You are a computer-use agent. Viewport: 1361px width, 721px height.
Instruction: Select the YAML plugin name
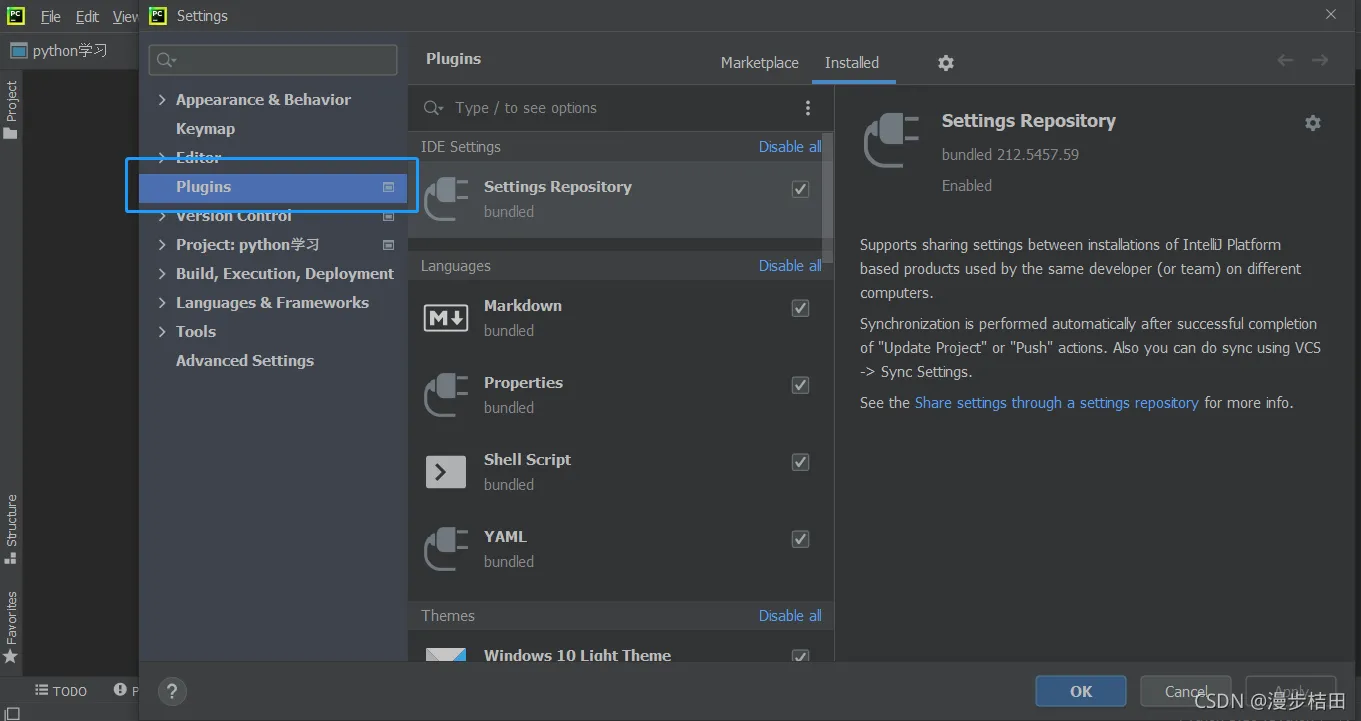505,537
